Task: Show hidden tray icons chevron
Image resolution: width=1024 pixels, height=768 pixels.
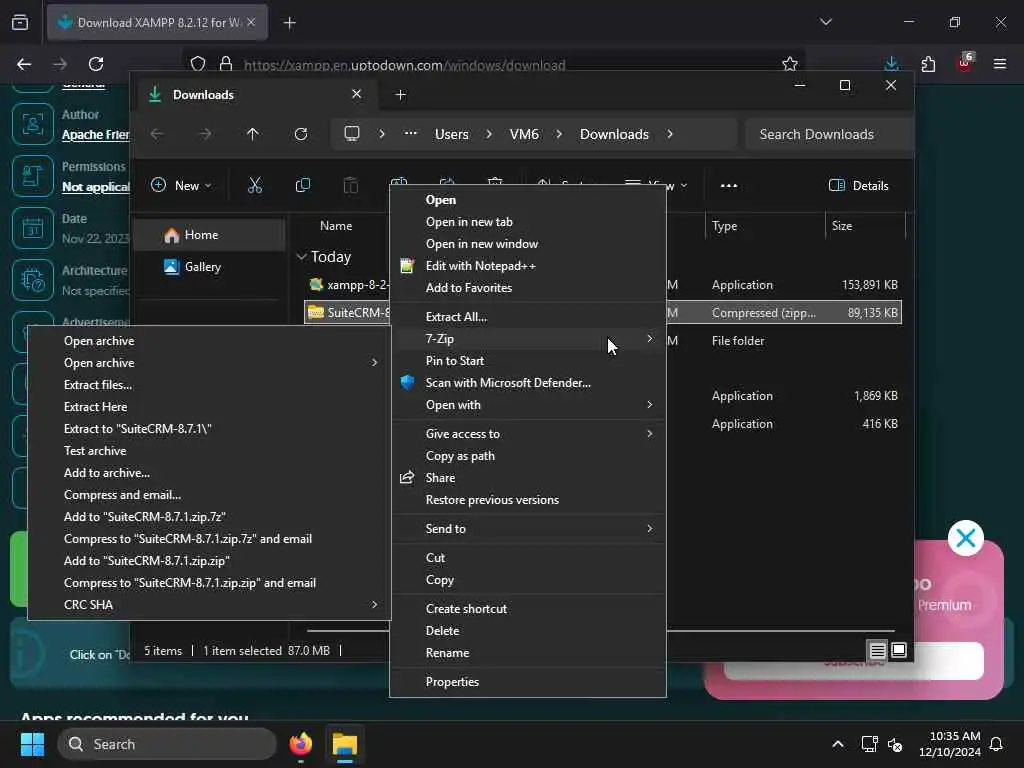Action: click(838, 744)
